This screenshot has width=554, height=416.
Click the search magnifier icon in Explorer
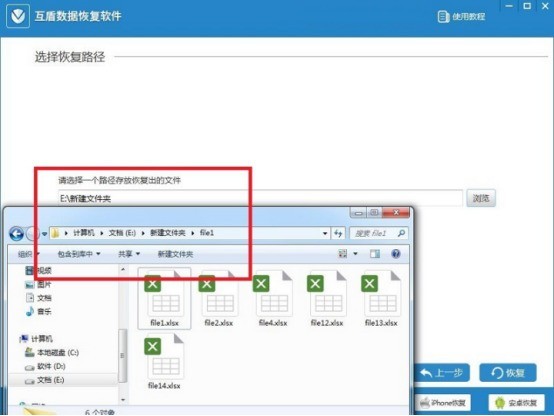(401, 233)
